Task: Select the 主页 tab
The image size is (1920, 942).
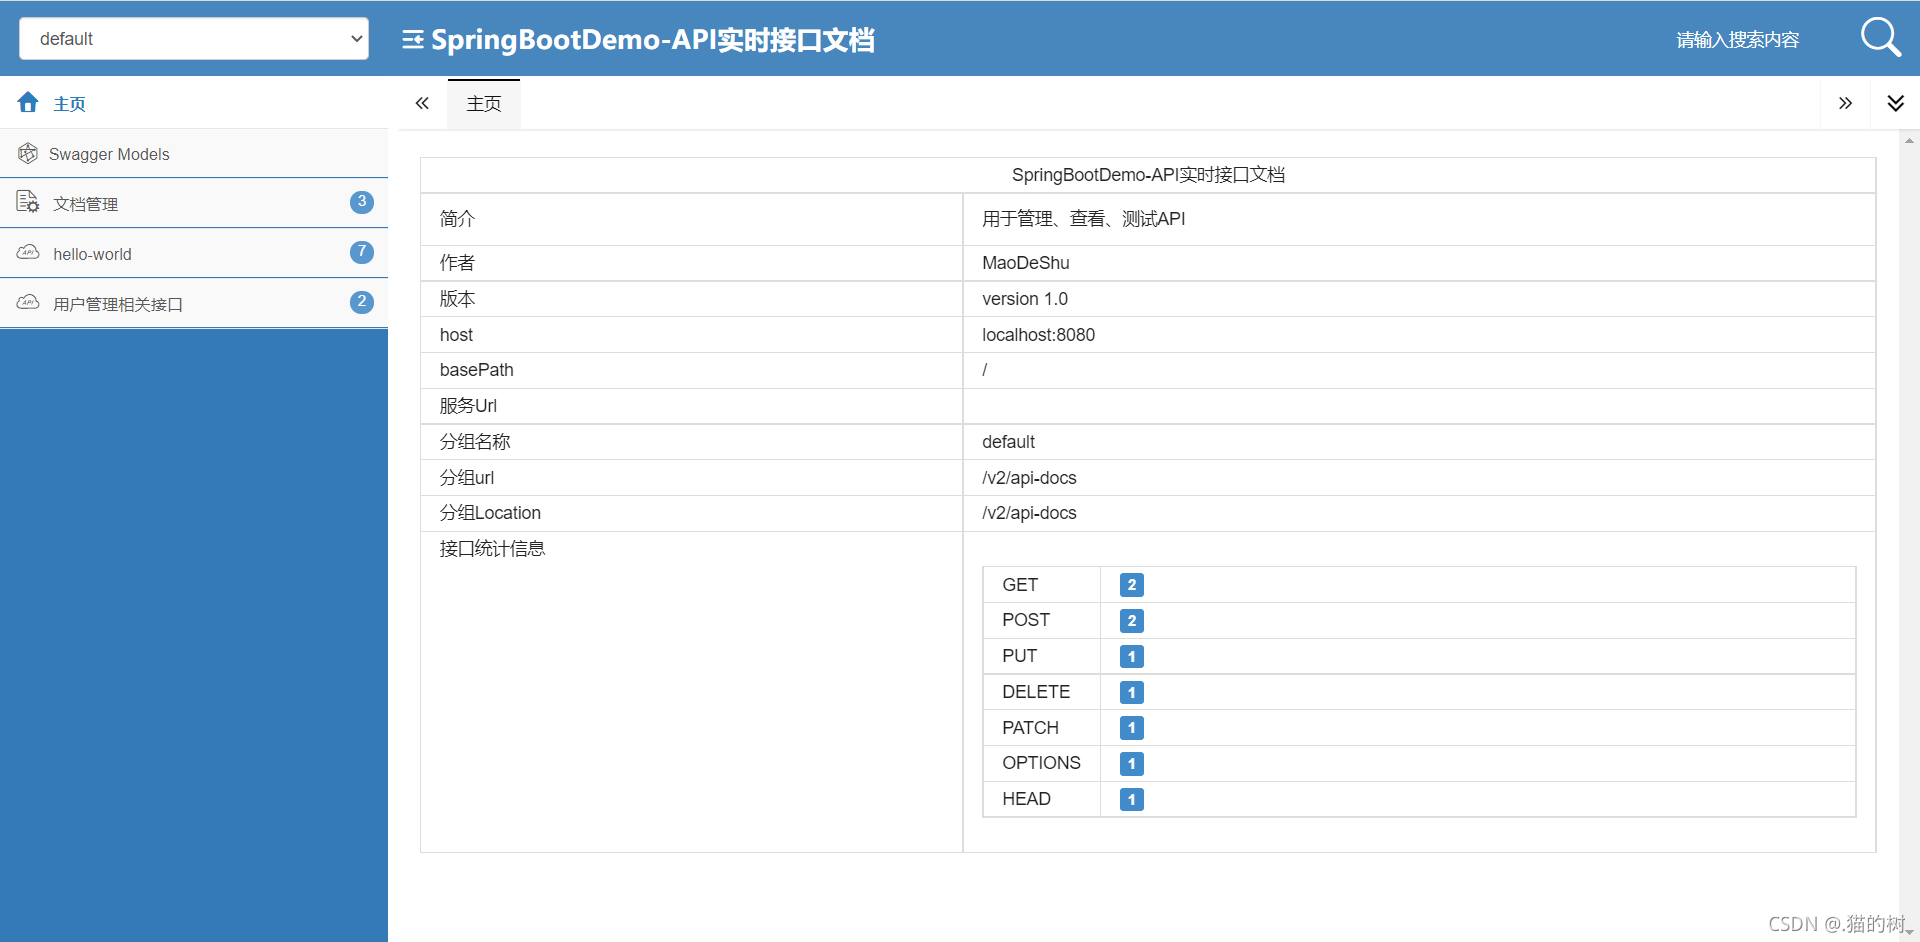Action: (484, 104)
